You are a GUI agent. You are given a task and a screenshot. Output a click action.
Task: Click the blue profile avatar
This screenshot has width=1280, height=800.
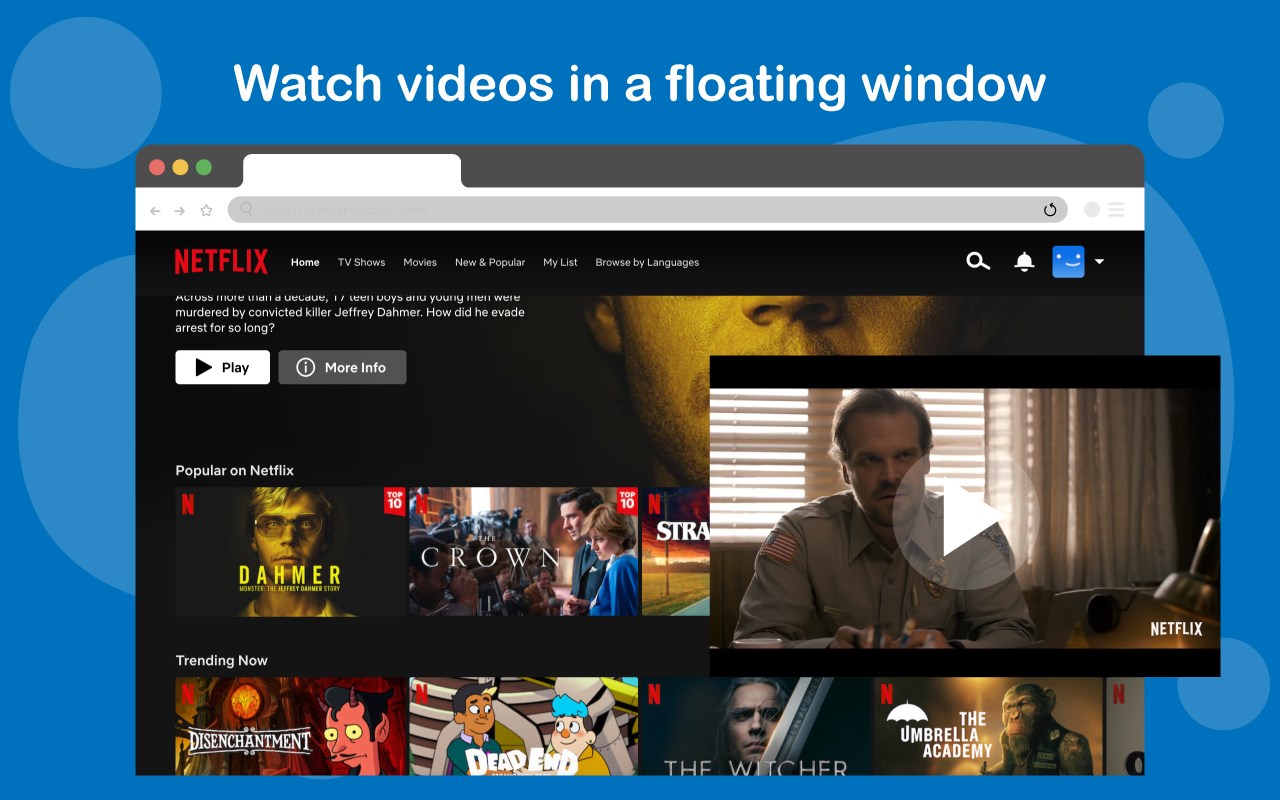1068,262
